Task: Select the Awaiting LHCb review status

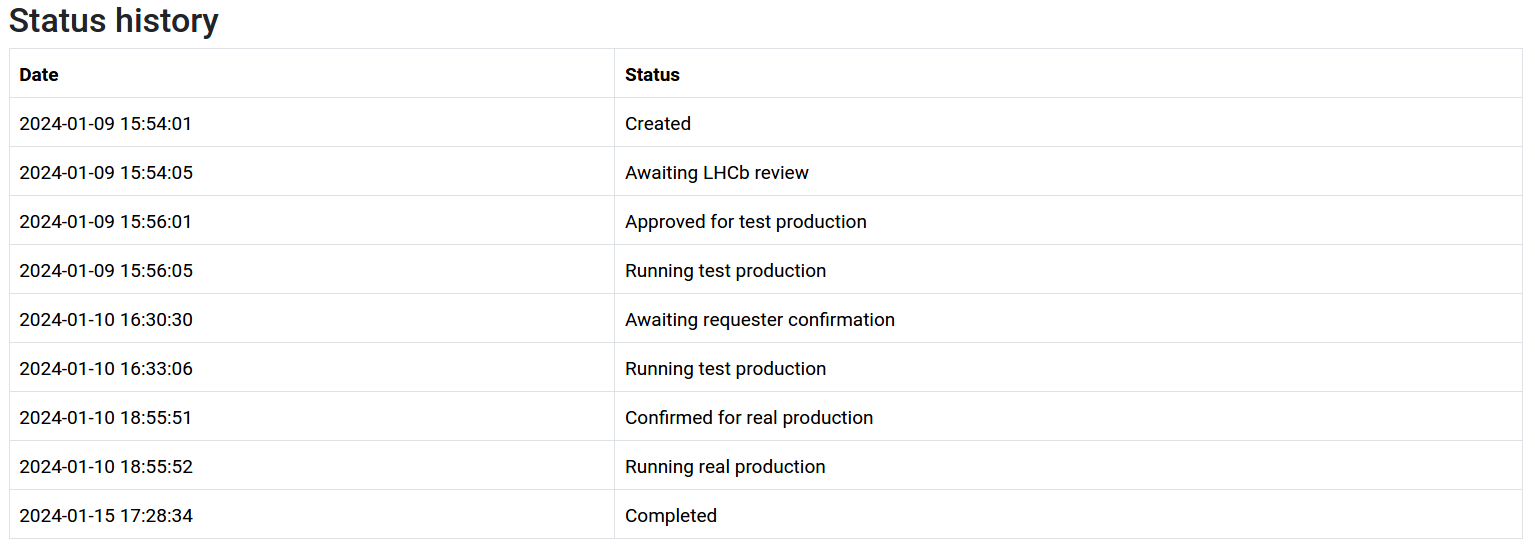Action: click(x=716, y=173)
